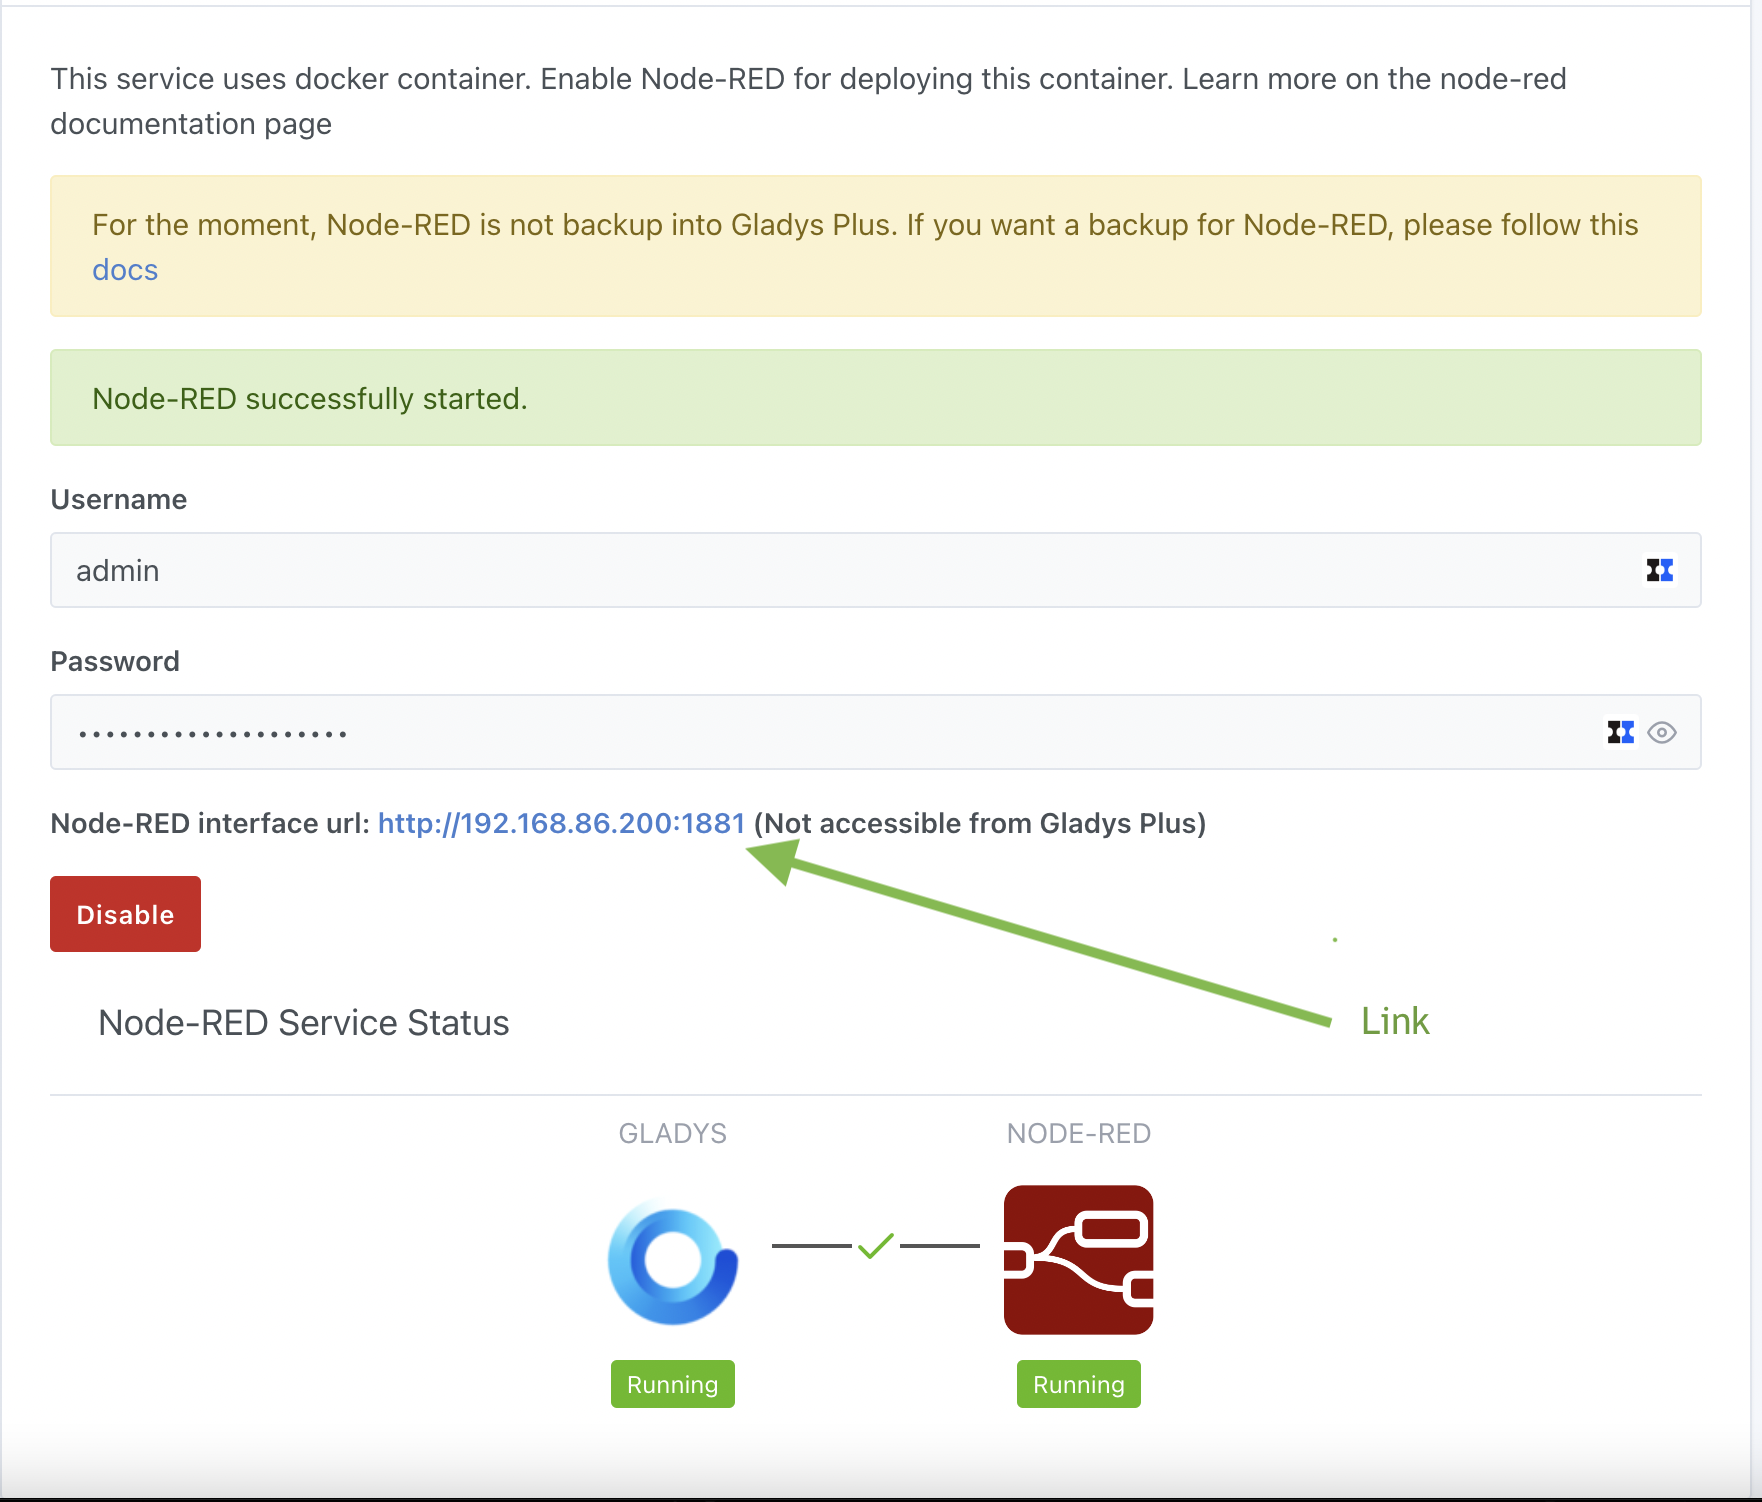1762x1502 pixels.
Task: Click the Node-RED dark red logo
Action: [x=1078, y=1260]
